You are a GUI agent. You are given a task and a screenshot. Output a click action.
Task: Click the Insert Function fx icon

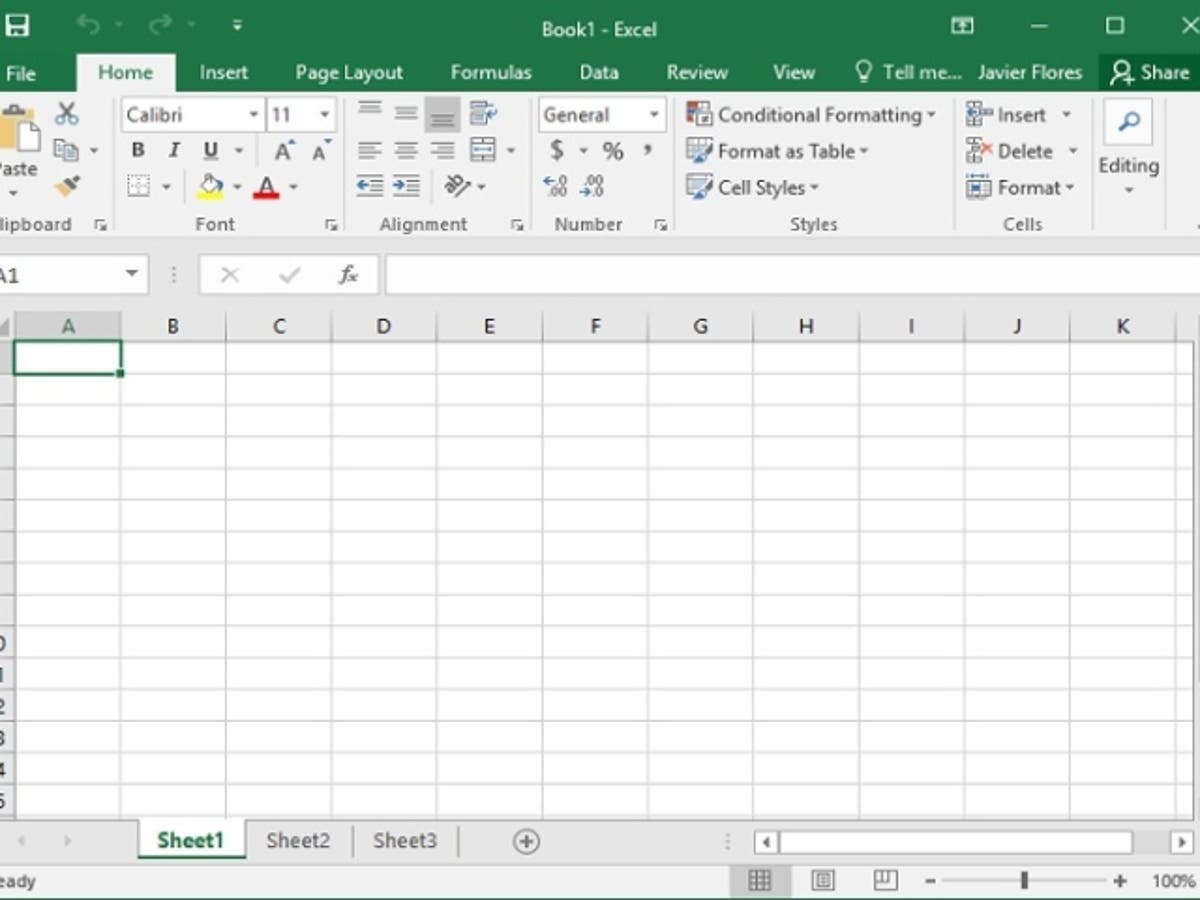pos(348,275)
